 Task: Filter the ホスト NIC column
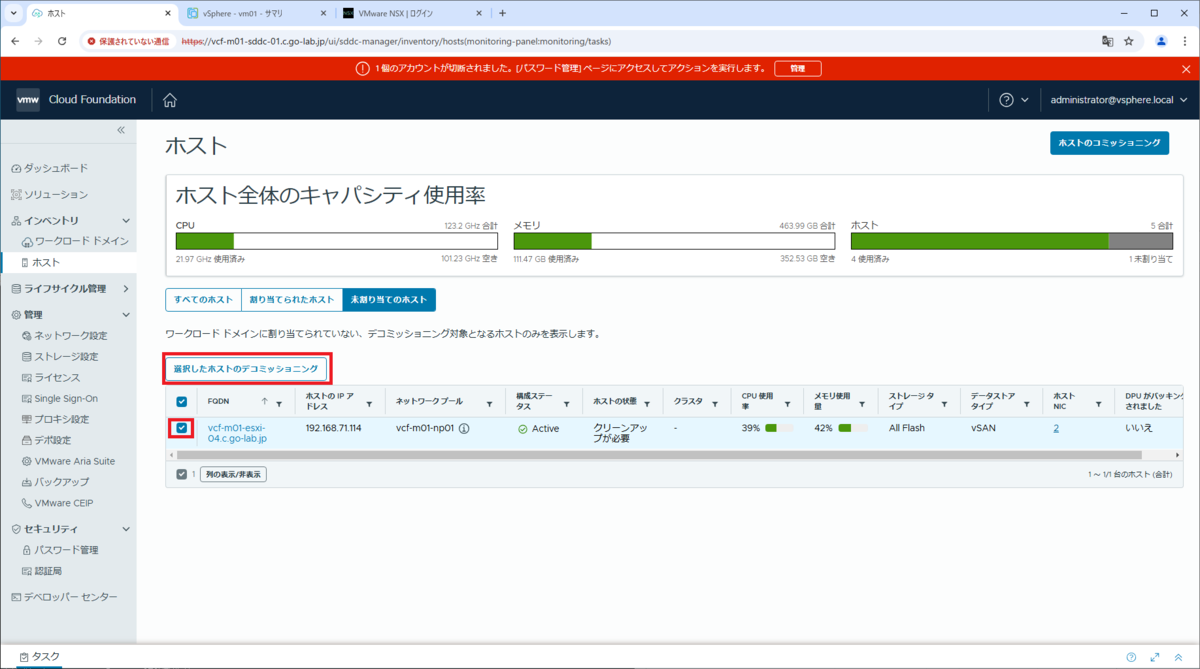(1098, 404)
